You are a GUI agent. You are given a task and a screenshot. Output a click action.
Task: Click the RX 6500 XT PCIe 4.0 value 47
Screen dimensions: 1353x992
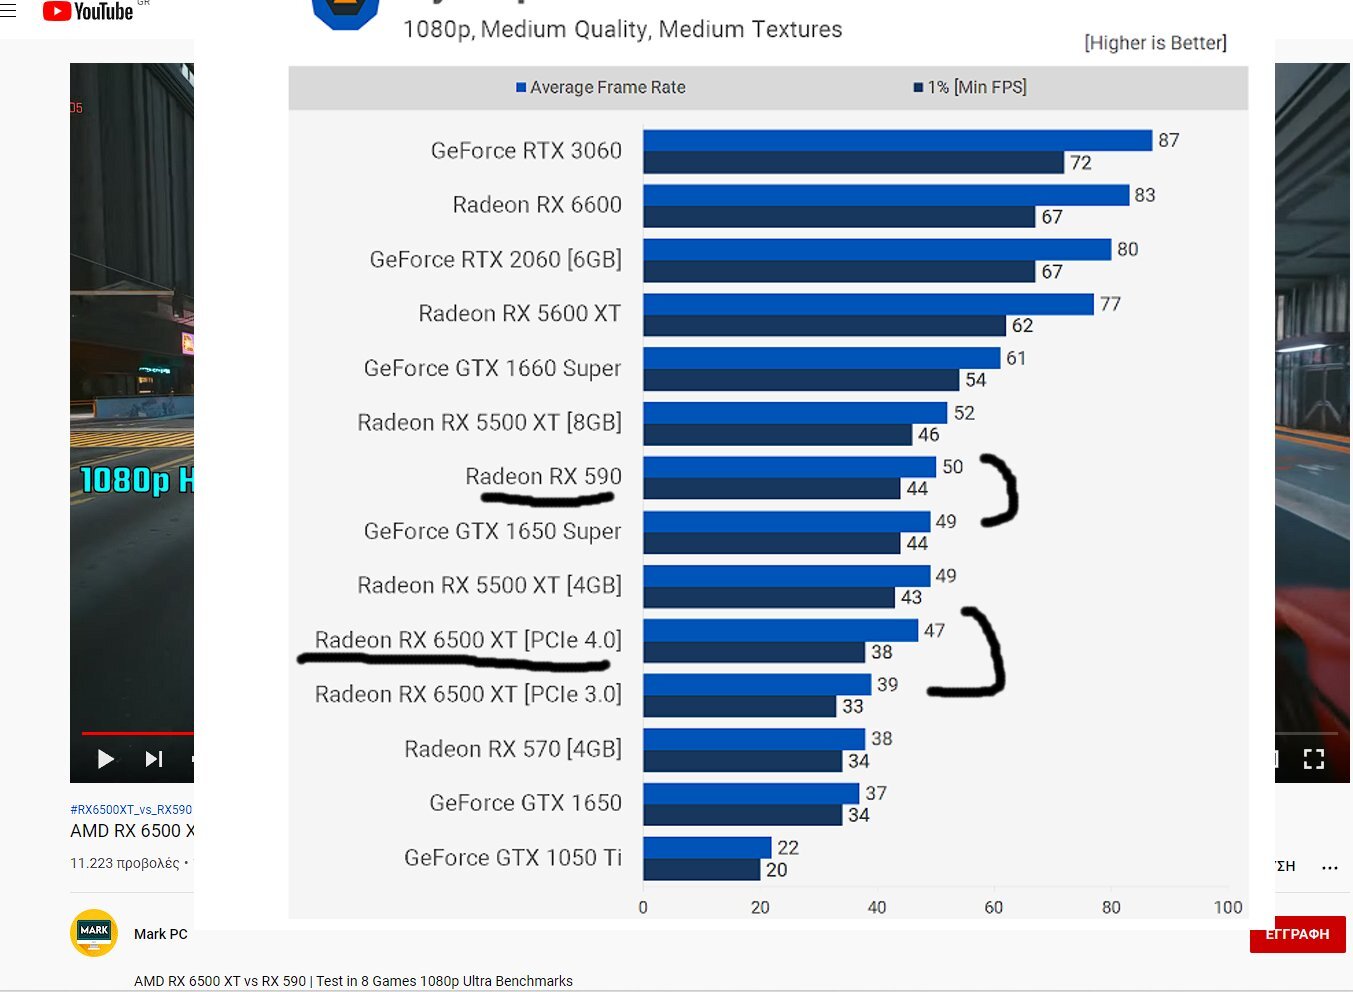(x=934, y=631)
